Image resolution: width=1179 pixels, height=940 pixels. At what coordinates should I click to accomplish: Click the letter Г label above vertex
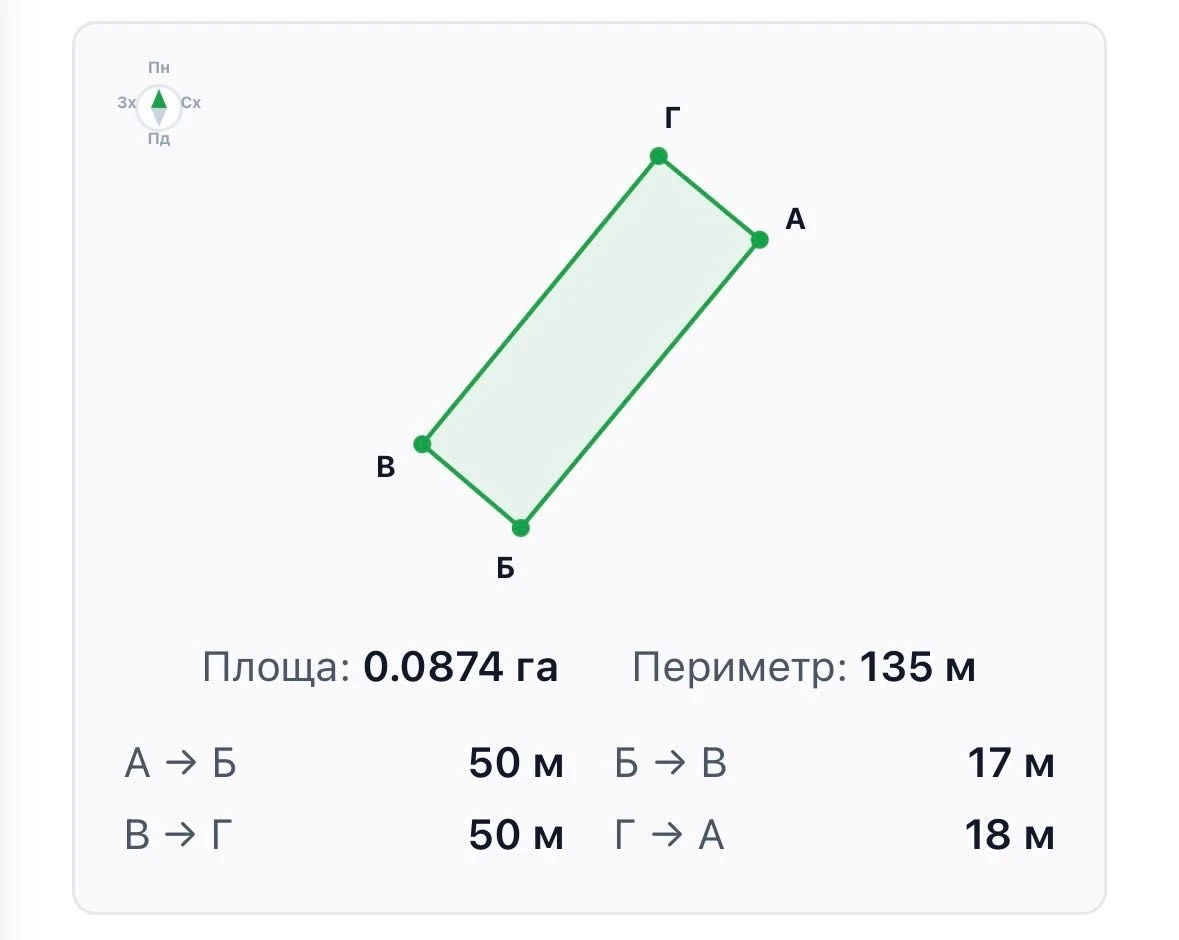(x=673, y=118)
